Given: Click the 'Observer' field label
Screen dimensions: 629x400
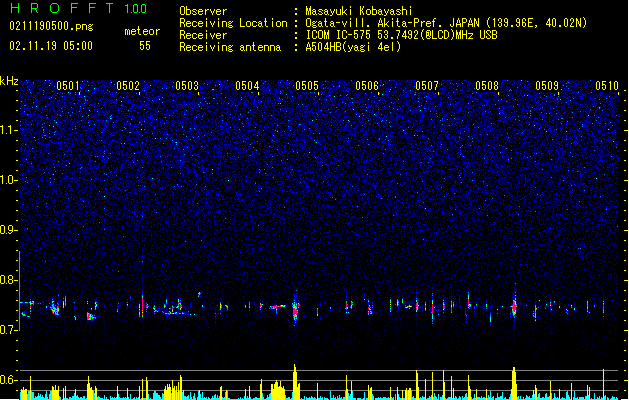Looking at the screenshot, I should point(203,11).
